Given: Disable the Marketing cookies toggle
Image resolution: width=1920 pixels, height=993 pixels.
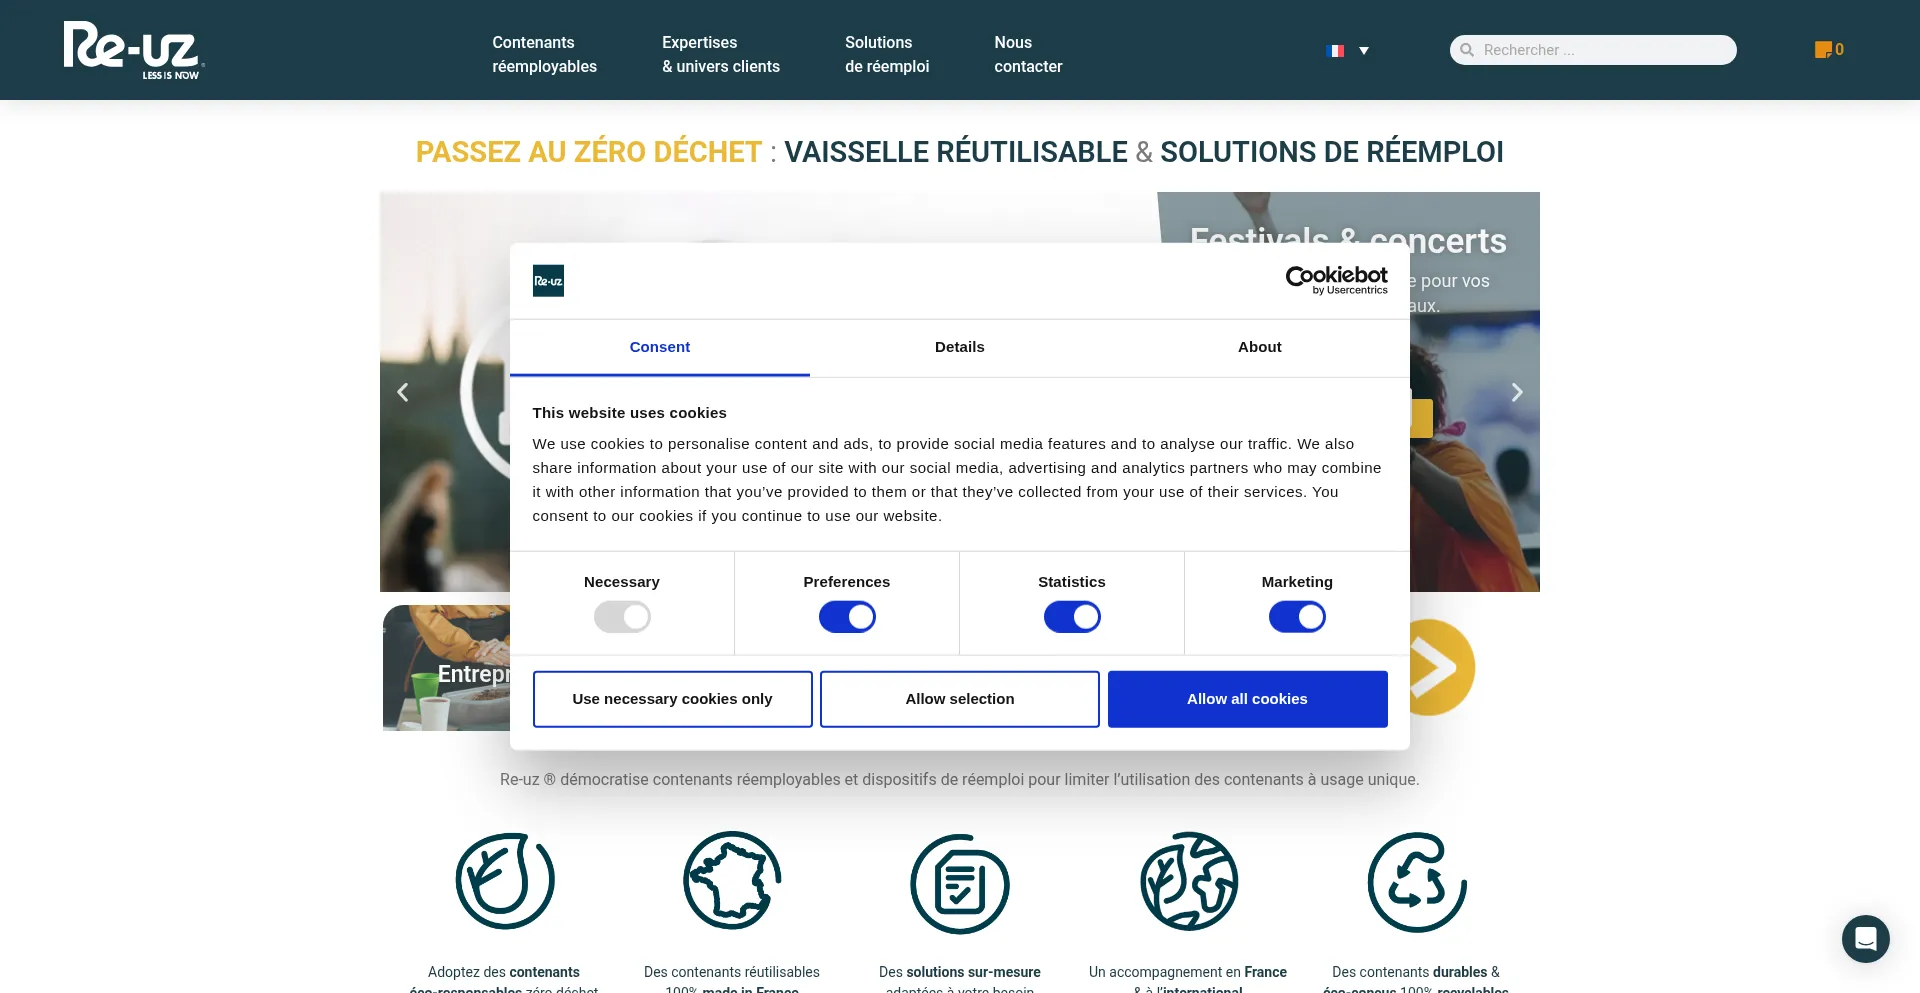Looking at the screenshot, I should point(1297,617).
